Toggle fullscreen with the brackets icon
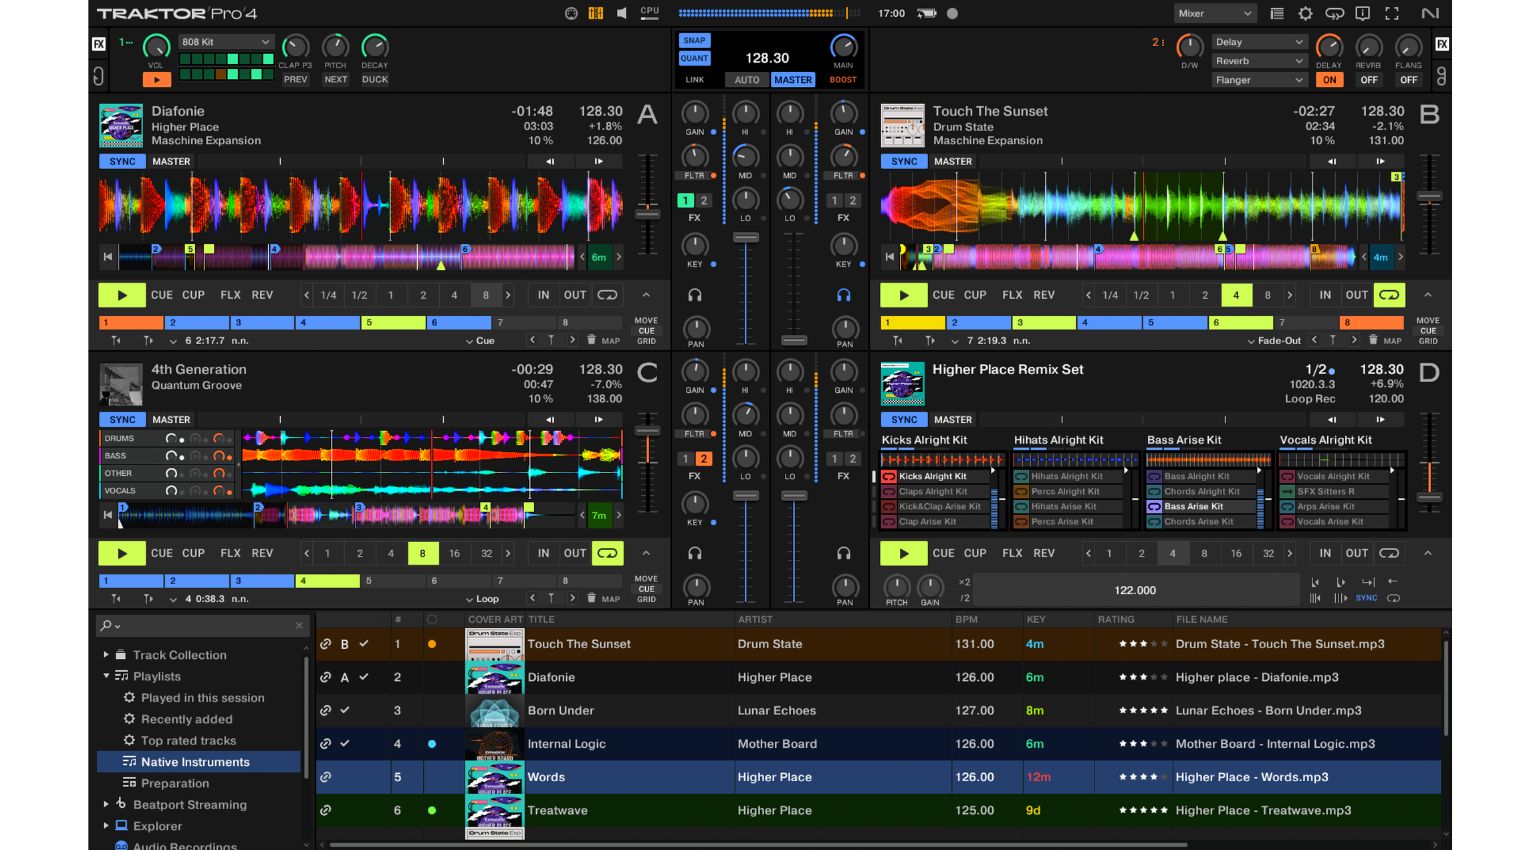This screenshot has width=1540, height=850. pyautogui.click(x=1392, y=13)
